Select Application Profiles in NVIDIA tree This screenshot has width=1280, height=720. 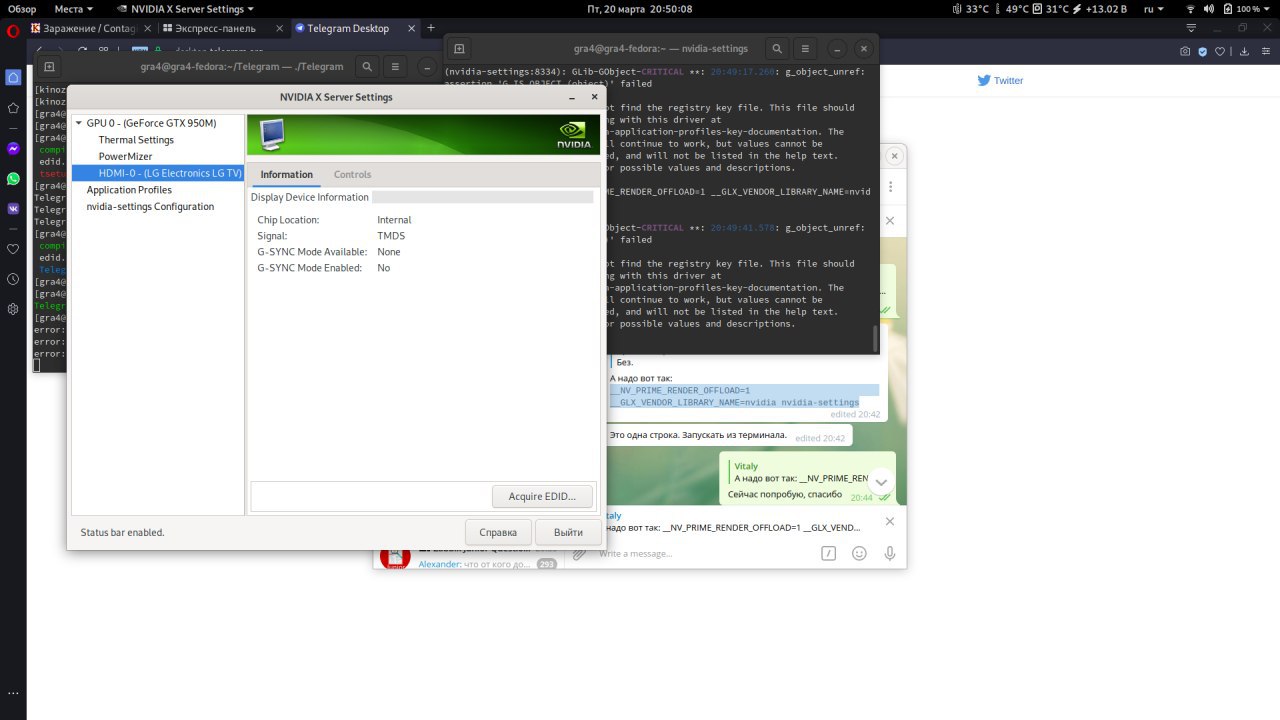(129, 190)
